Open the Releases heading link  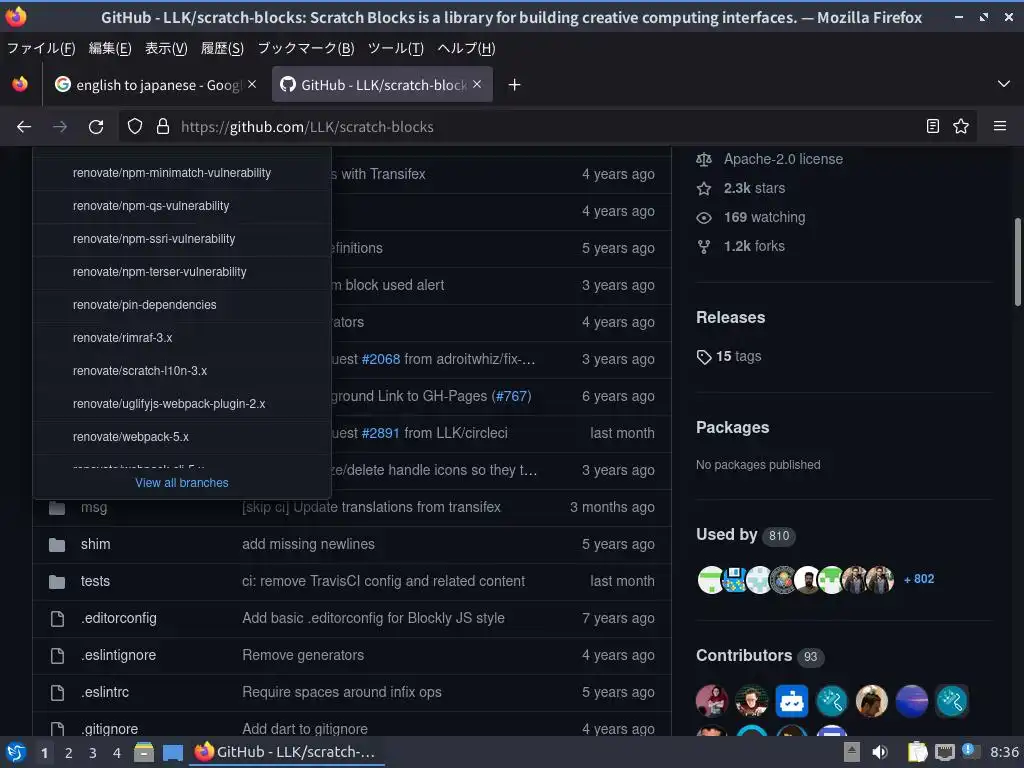pyautogui.click(x=730, y=318)
